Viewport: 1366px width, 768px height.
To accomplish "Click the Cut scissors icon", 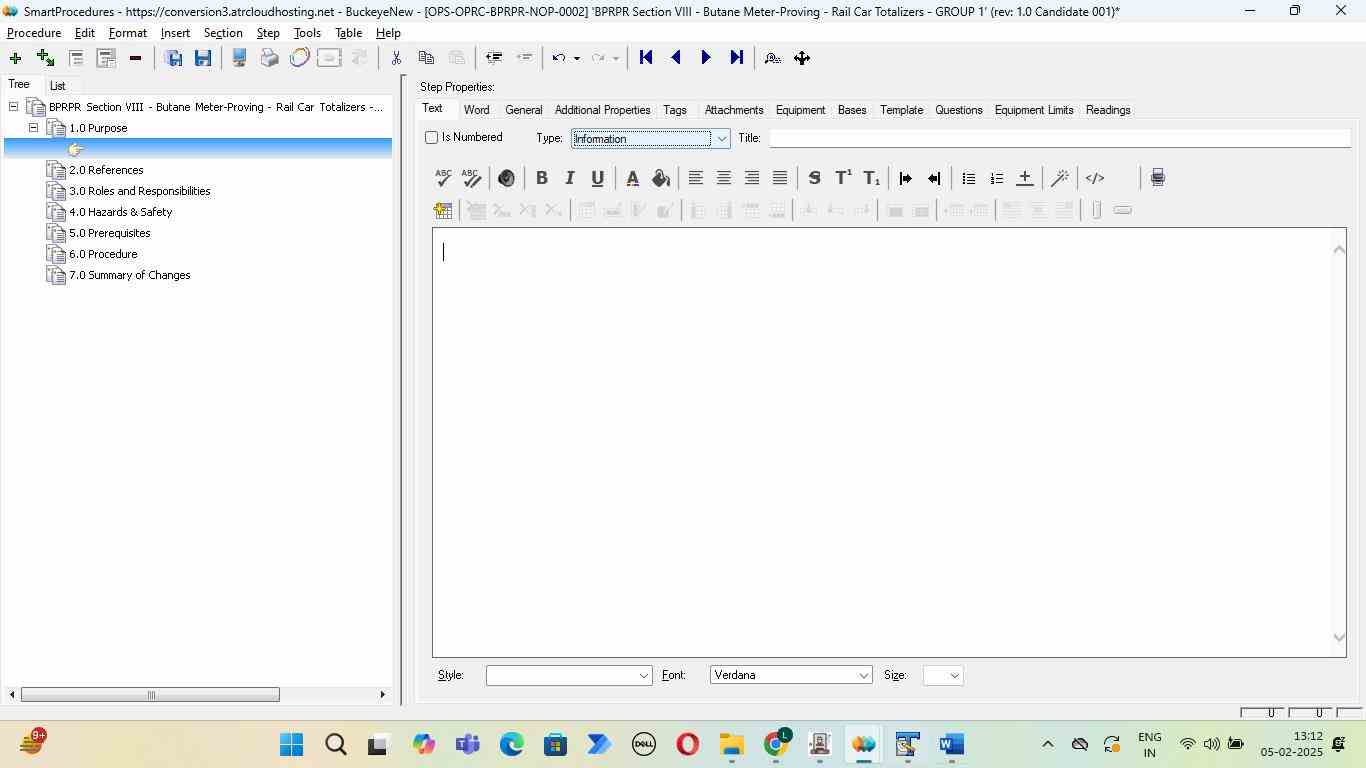I will tap(396, 58).
